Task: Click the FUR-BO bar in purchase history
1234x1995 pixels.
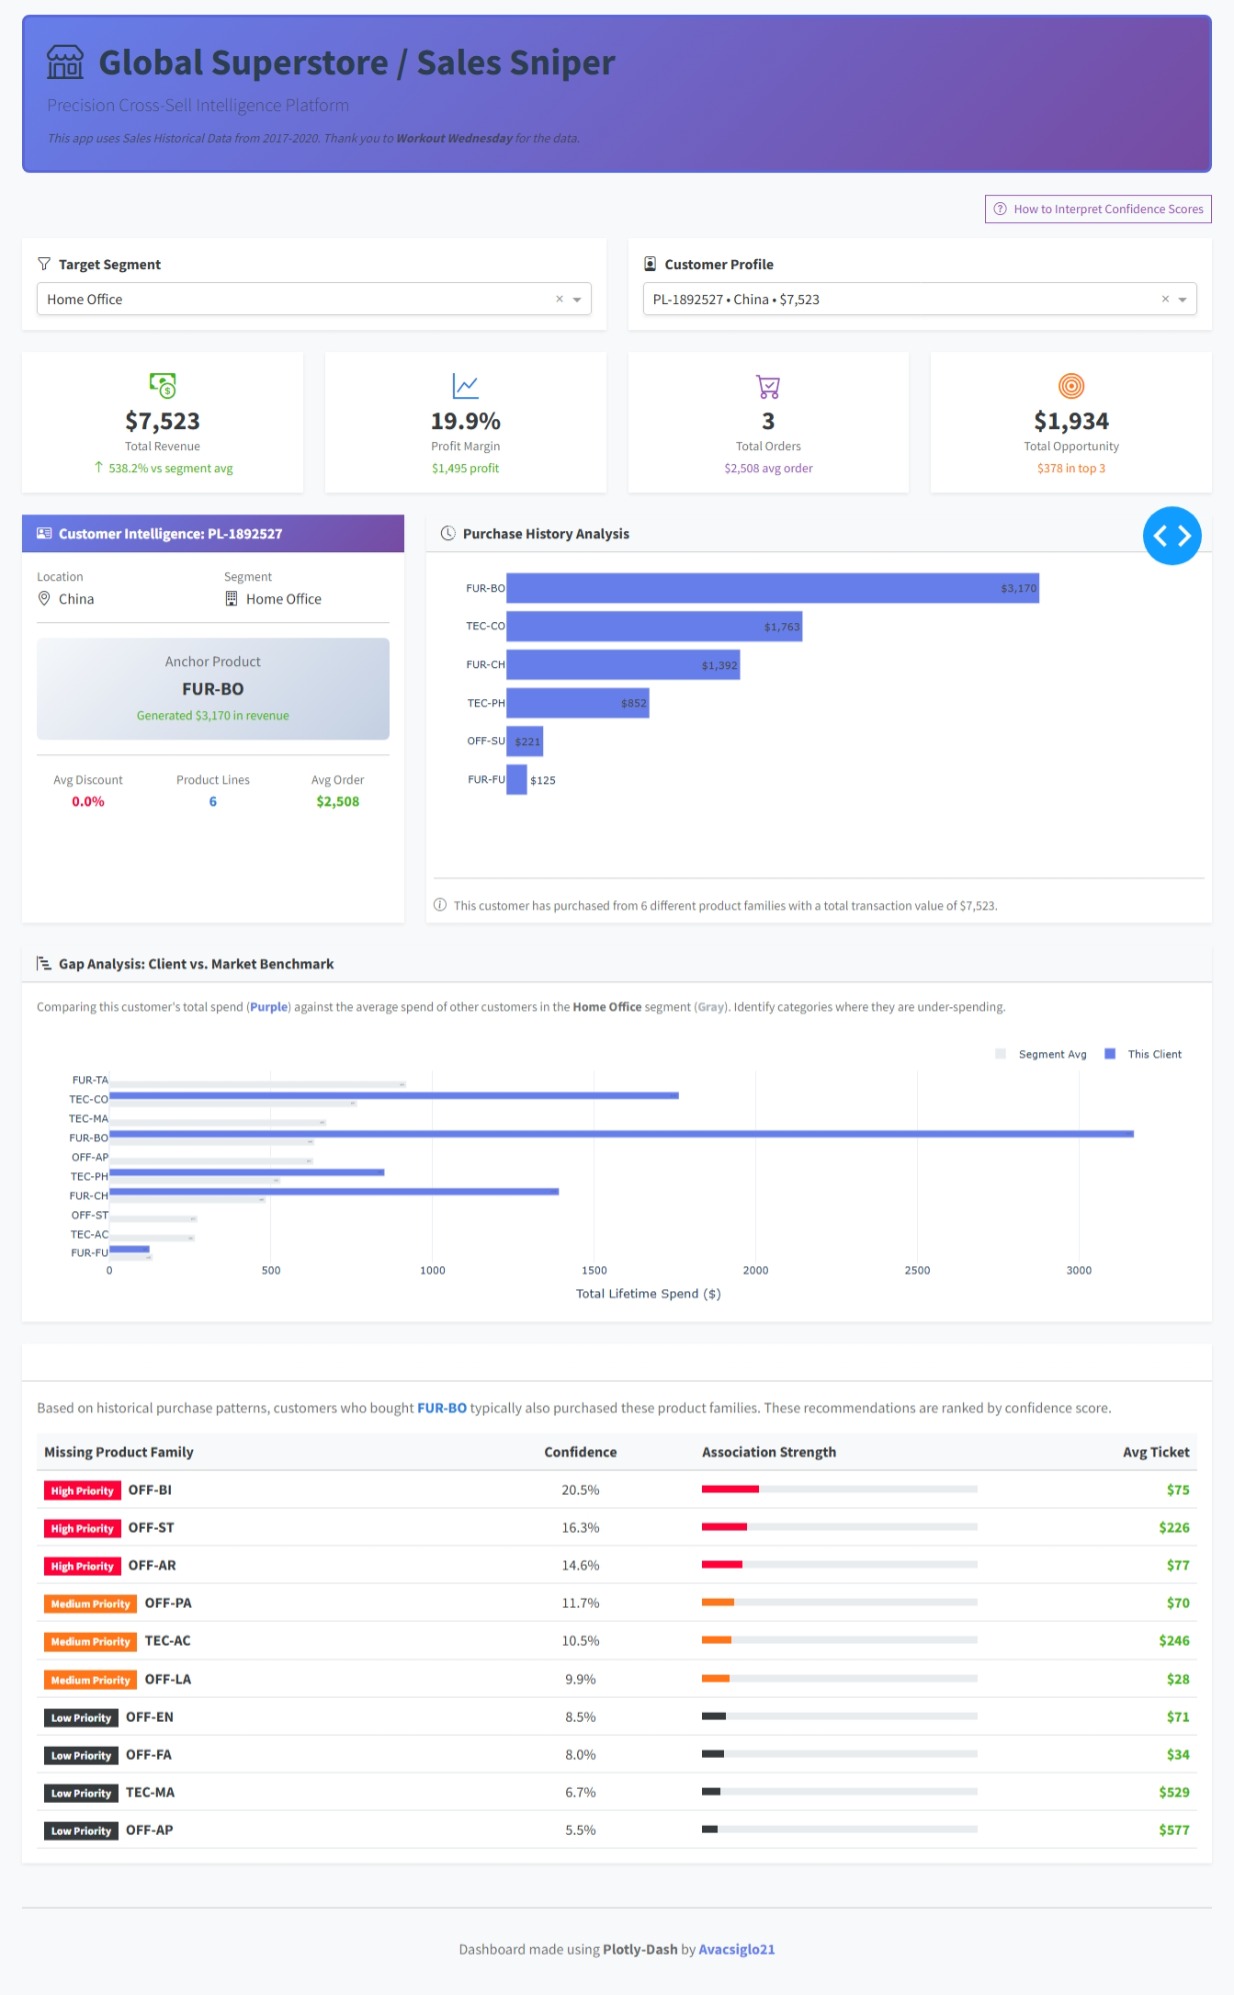Action: (772, 588)
